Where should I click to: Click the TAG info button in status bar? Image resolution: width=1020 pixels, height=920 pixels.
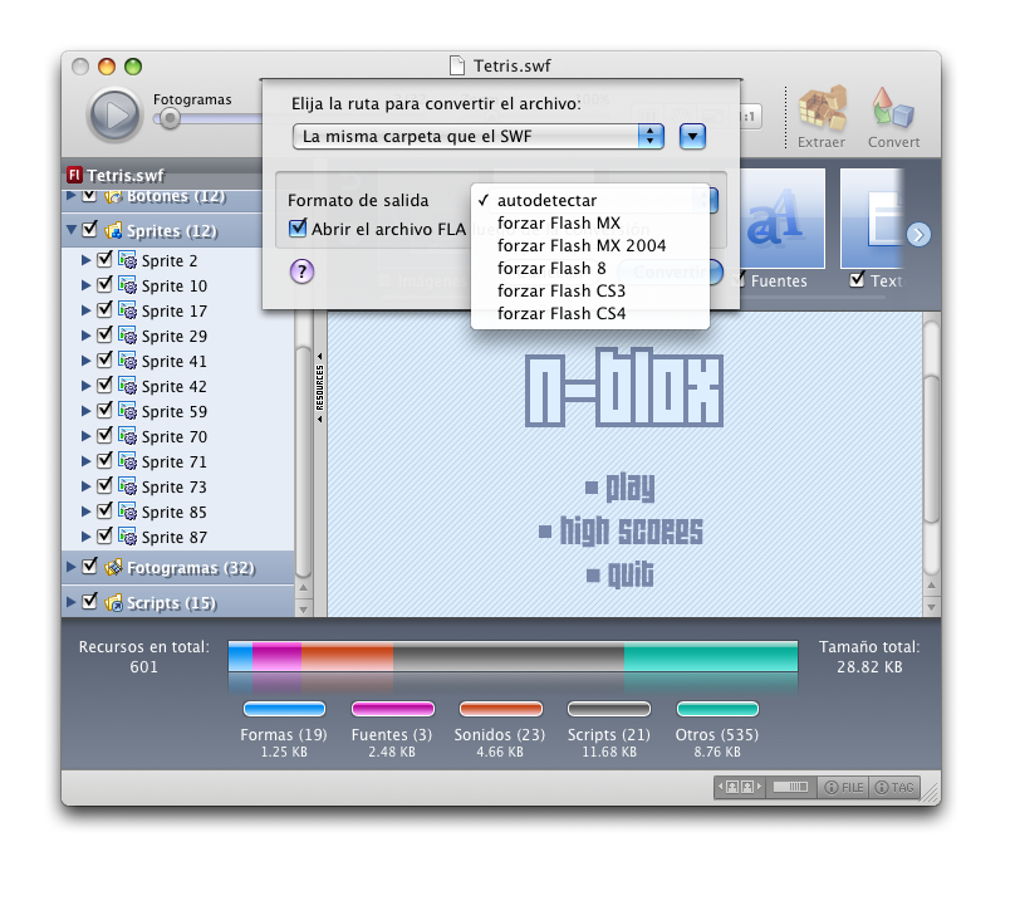point(894,787)
